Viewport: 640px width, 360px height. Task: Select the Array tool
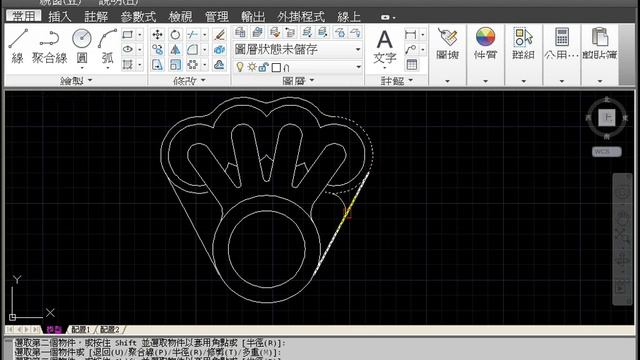192,64
